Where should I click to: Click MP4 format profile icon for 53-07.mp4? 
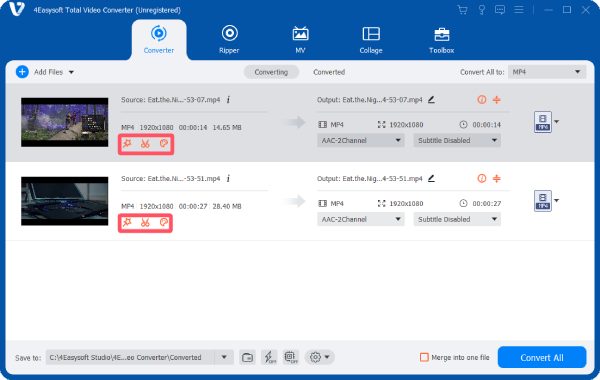click(543, 122)
